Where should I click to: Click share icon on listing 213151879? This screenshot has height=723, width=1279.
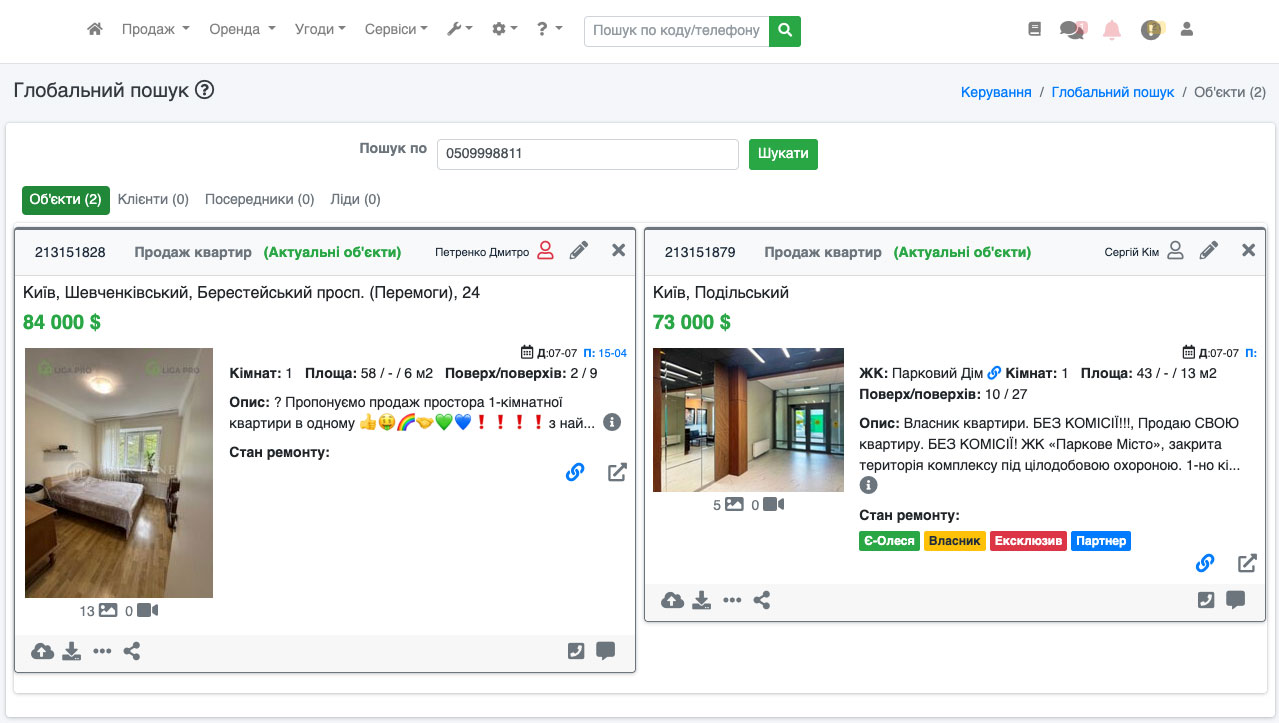click(762, 600)
